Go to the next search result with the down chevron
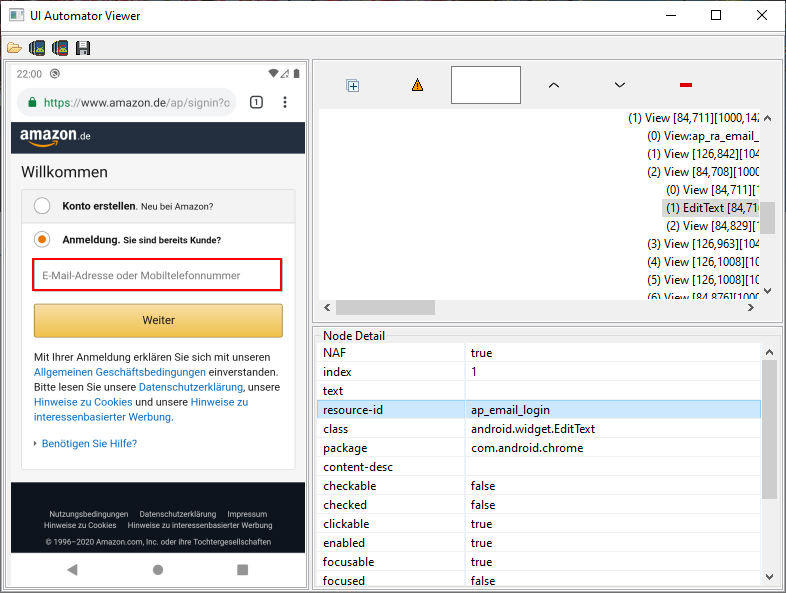786x593 pixels. point(620,85)
